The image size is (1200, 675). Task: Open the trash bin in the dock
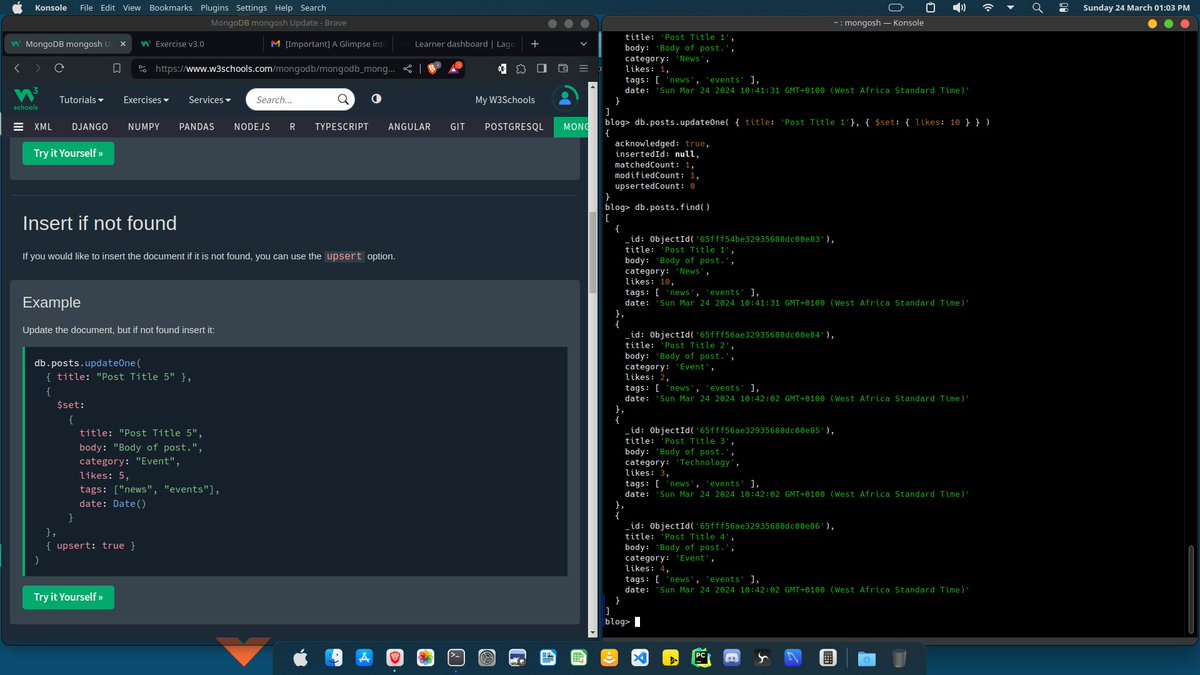pyautogui.click(x=899, y=657)
